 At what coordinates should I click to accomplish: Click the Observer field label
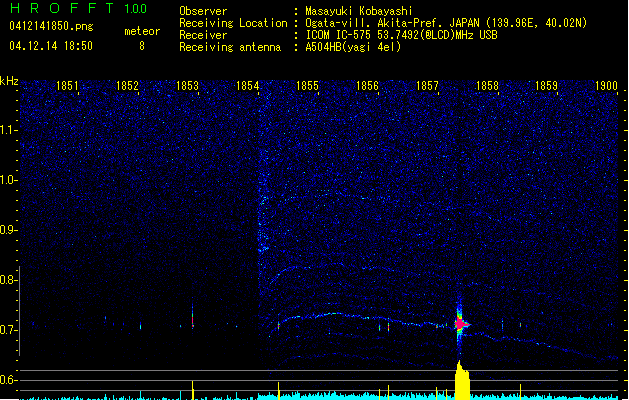point(203,11)
